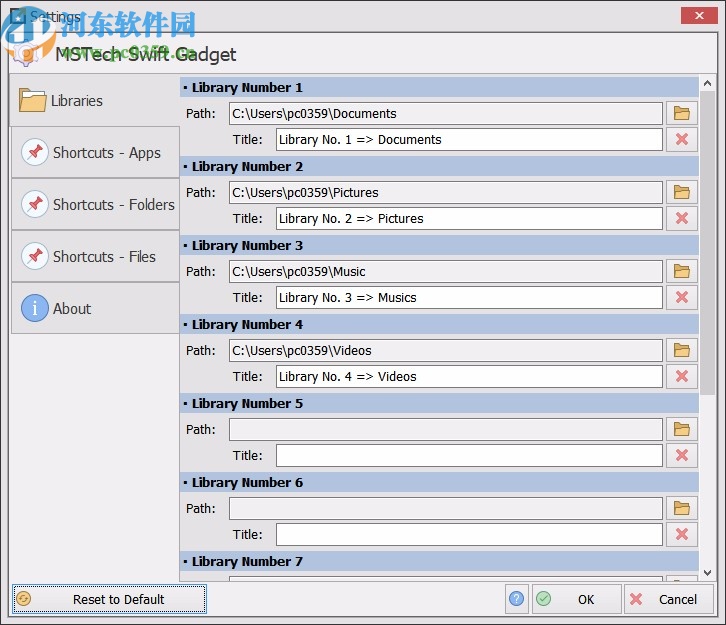Edit Library No. 4 => Videos title field
The height and width of the screenshot is (625, 726).
click(x=469, y=376)
